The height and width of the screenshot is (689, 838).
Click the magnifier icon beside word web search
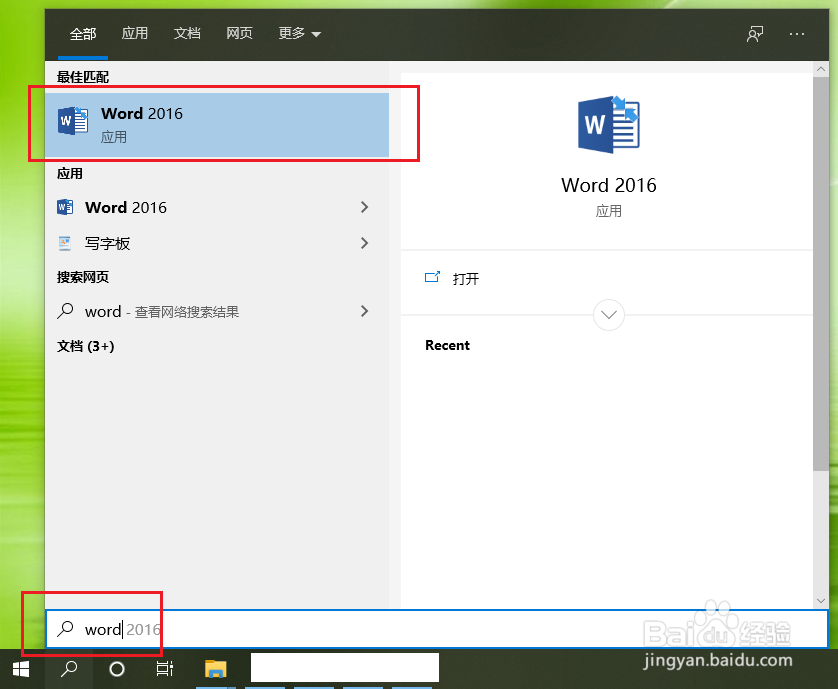65,311
